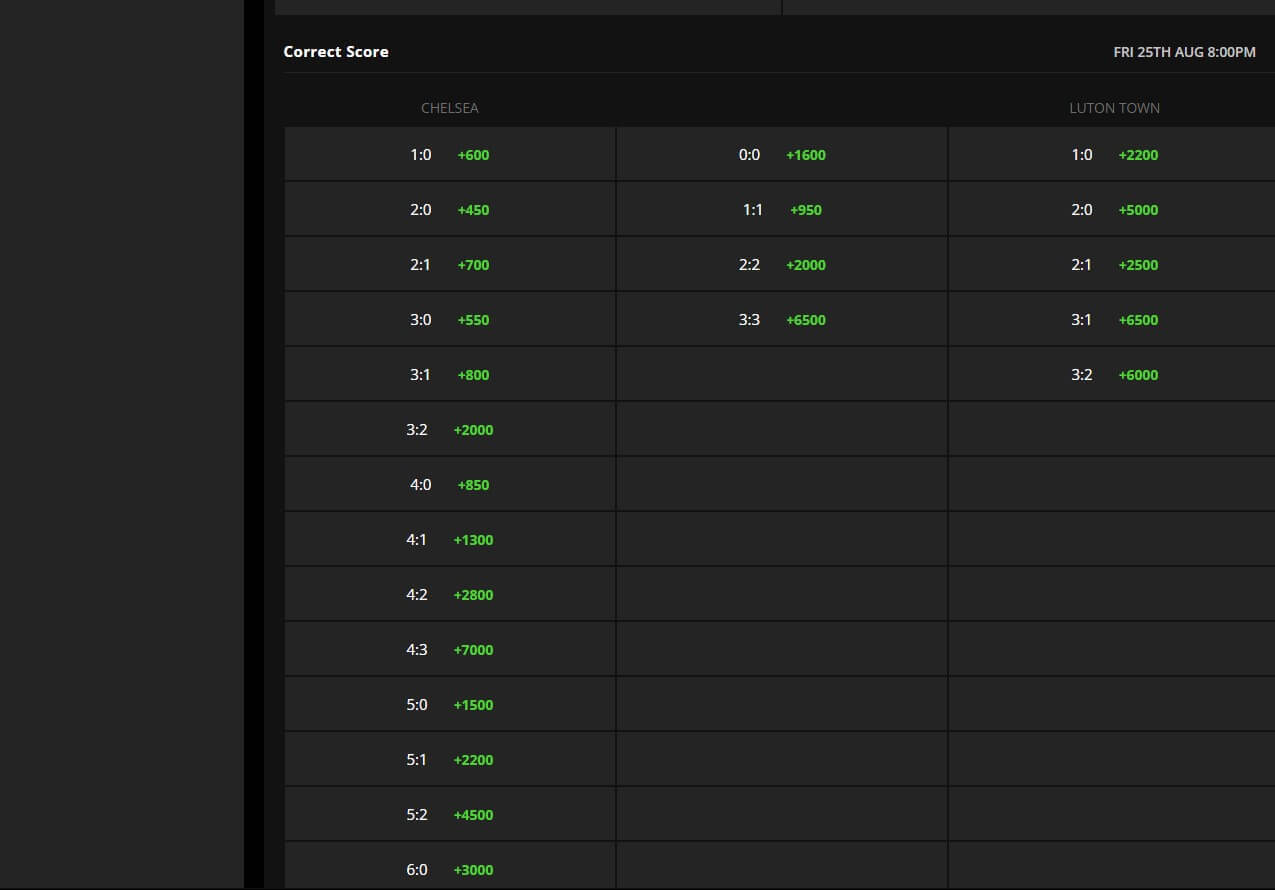Bet on Chelsea 3:2 at +2000
The width and height of the screenshot is (1275, 890).
coord(450,430)
